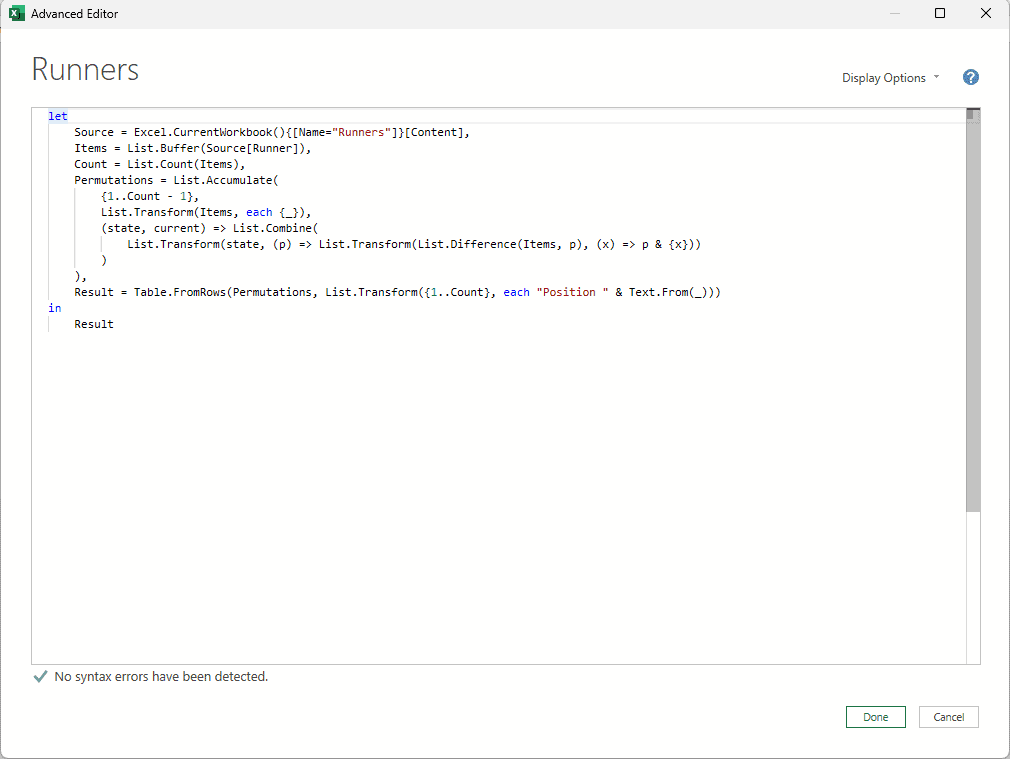Click 'List.Accumulate(' in Permutations line

point(225,180)
